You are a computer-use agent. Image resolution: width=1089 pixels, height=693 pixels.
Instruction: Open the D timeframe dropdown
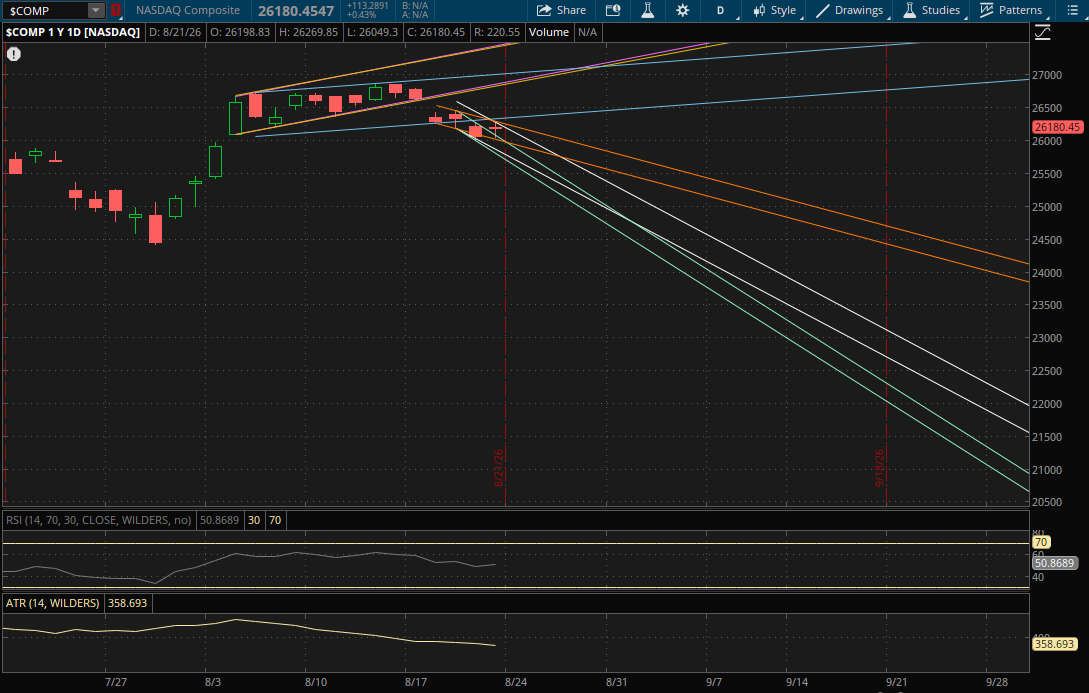(722, 10)
